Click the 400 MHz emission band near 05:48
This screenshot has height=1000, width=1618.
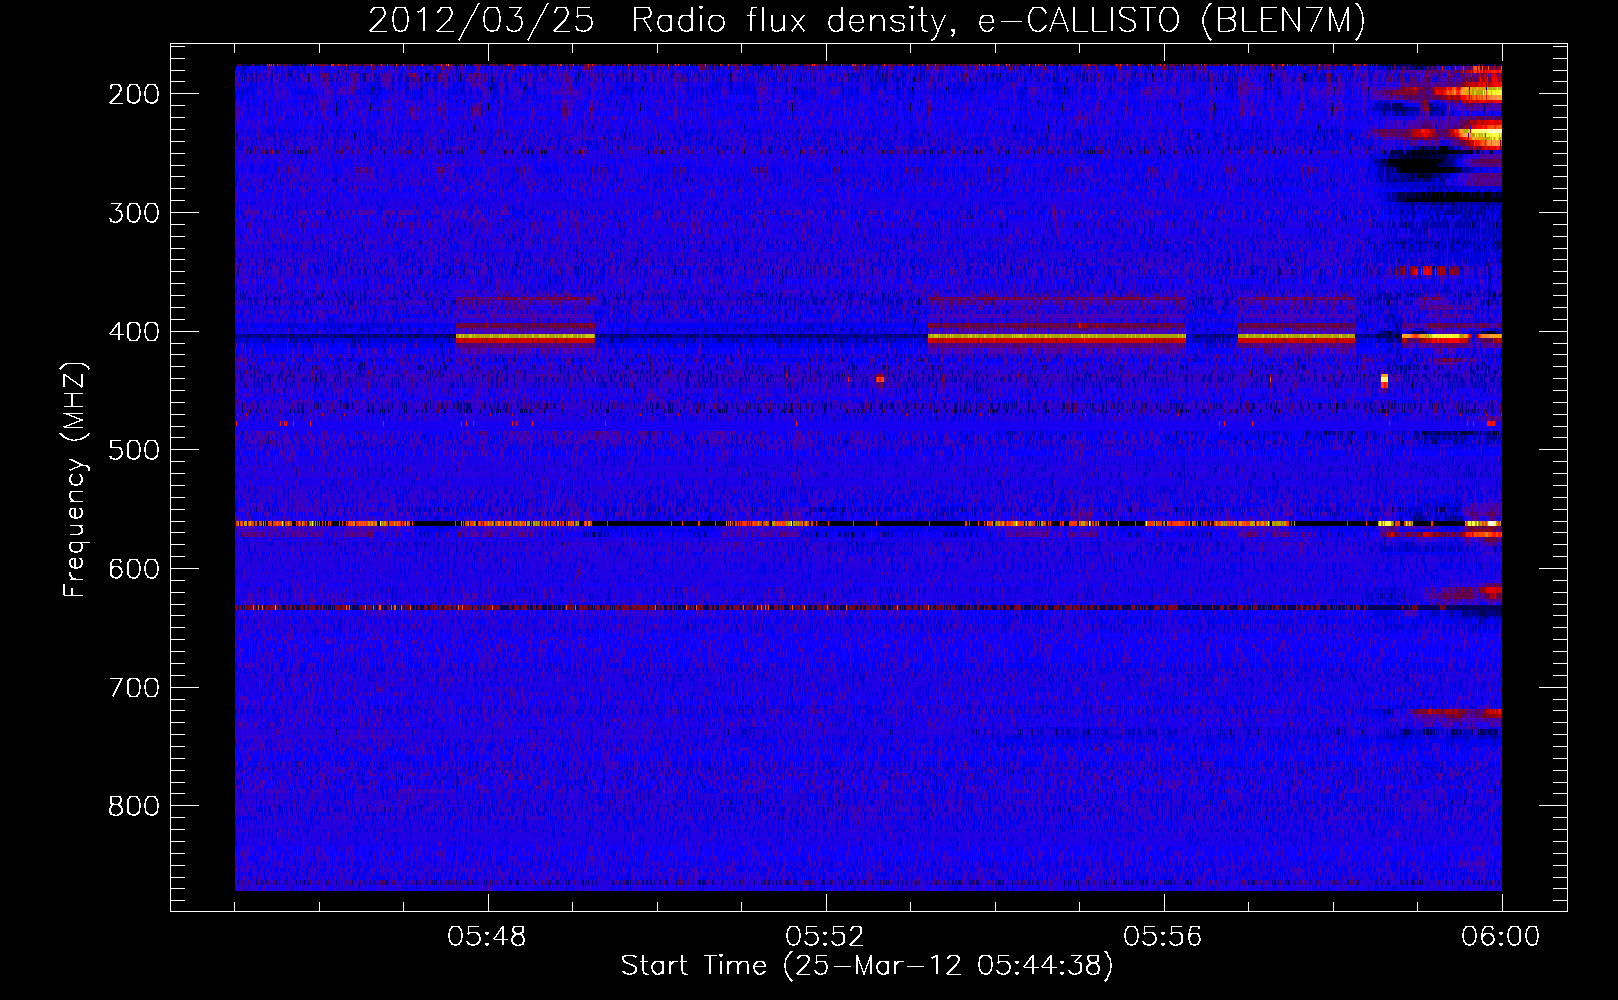pyautogui.click(x=525, y=338)
